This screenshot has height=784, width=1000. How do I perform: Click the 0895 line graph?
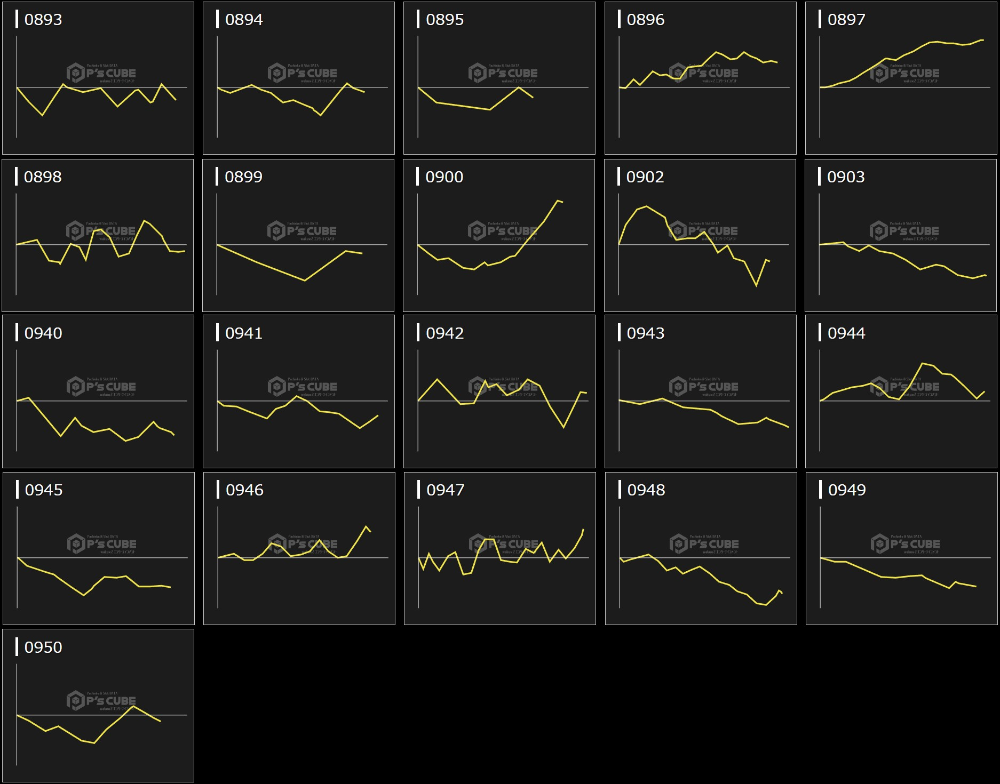499,78
